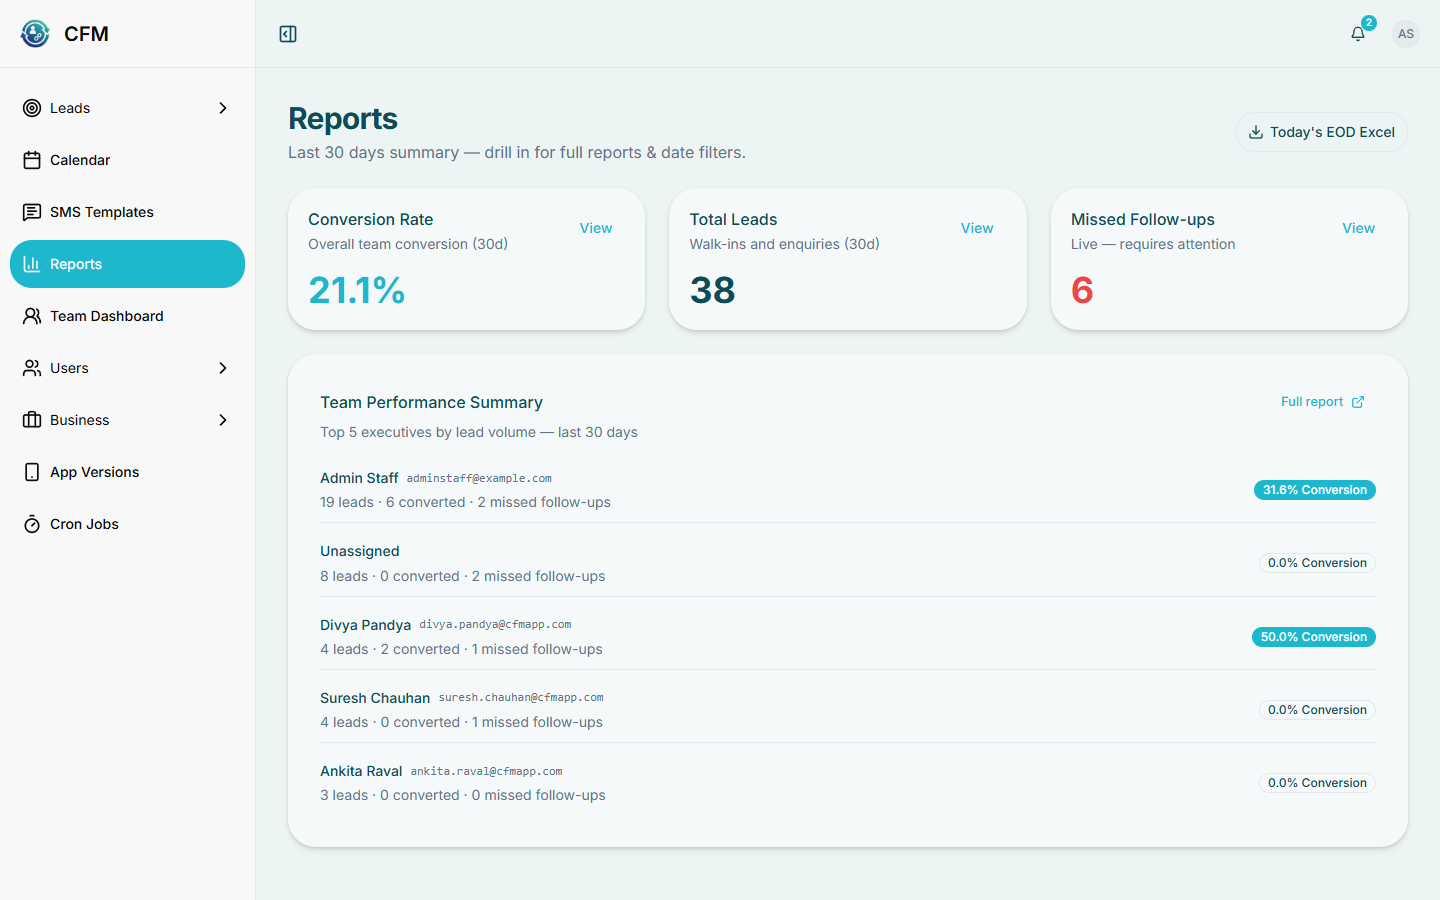Click the Missed Follow-ups count 6
1440x900 pixels.
1082,290
